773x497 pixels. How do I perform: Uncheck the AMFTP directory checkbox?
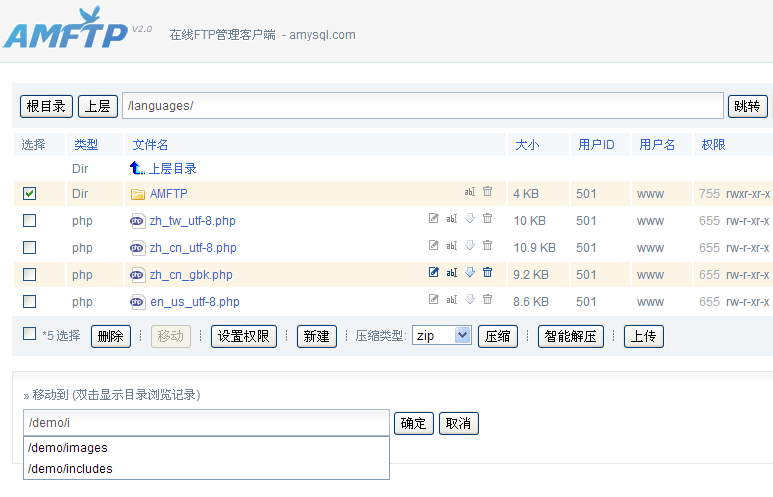29,193
